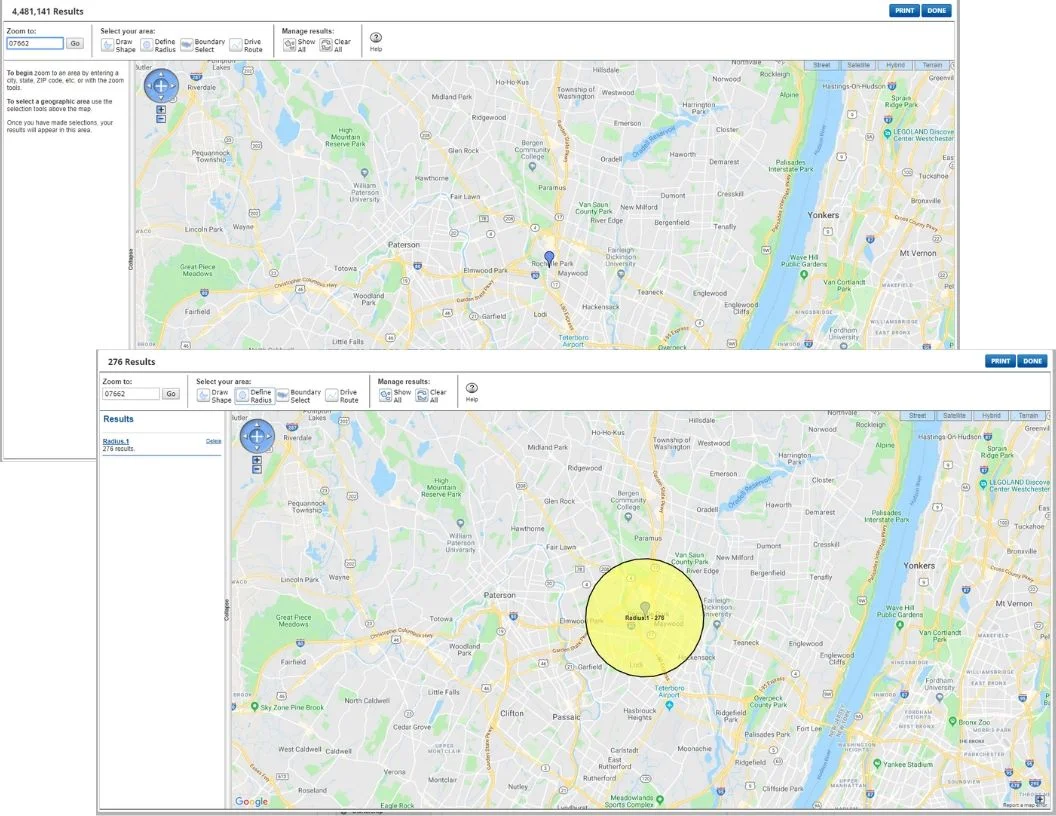Collapse side panel in 4,481,141 Results window
Image resolution: width=1056 pixels, height=816 pixels.
coord(131,259)
